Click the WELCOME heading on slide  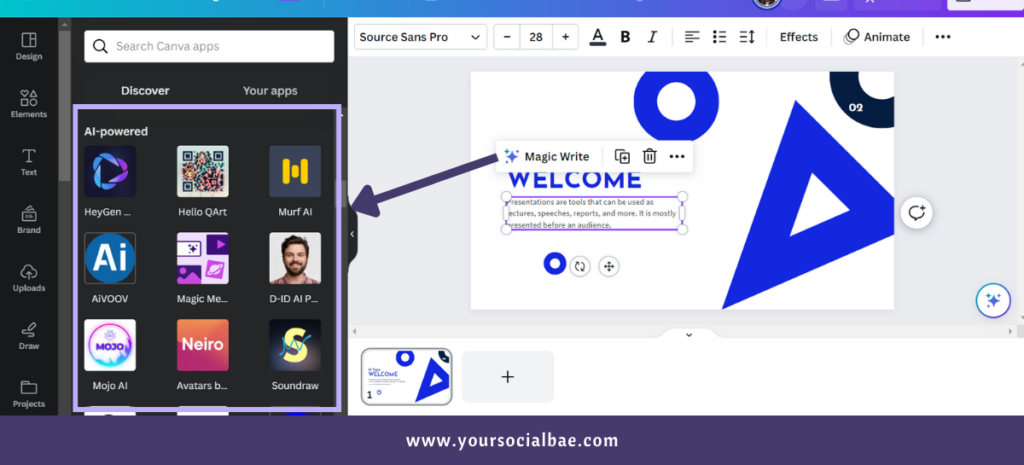pos(575,180)
